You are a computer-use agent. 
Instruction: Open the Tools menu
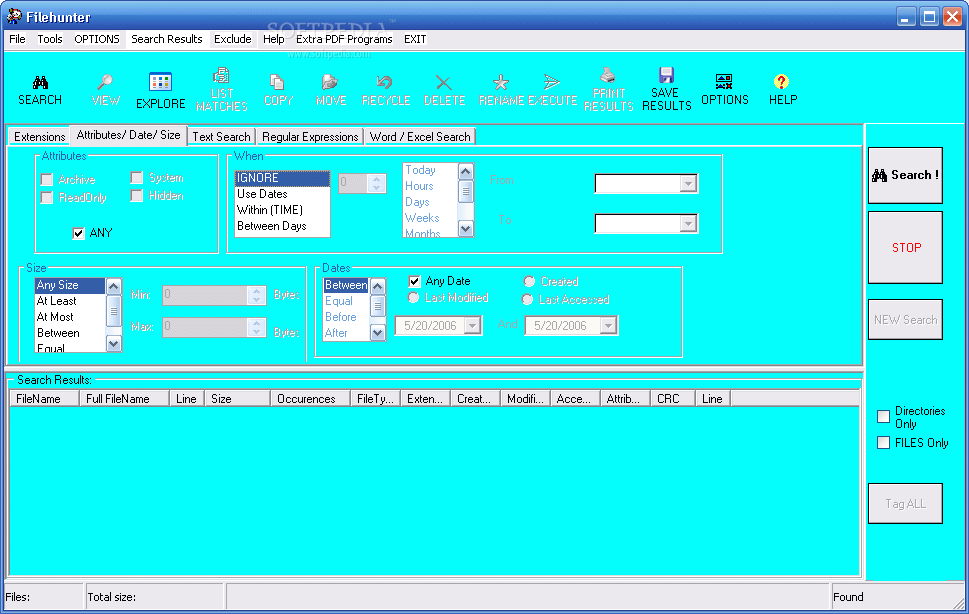[49, 39]
